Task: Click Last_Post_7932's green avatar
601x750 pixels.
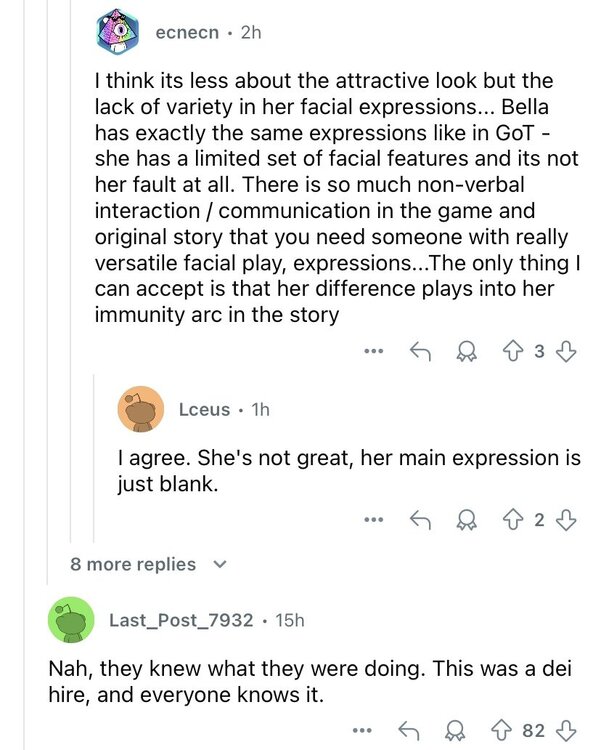Action: pyautogui.click(x=71, y=621)
